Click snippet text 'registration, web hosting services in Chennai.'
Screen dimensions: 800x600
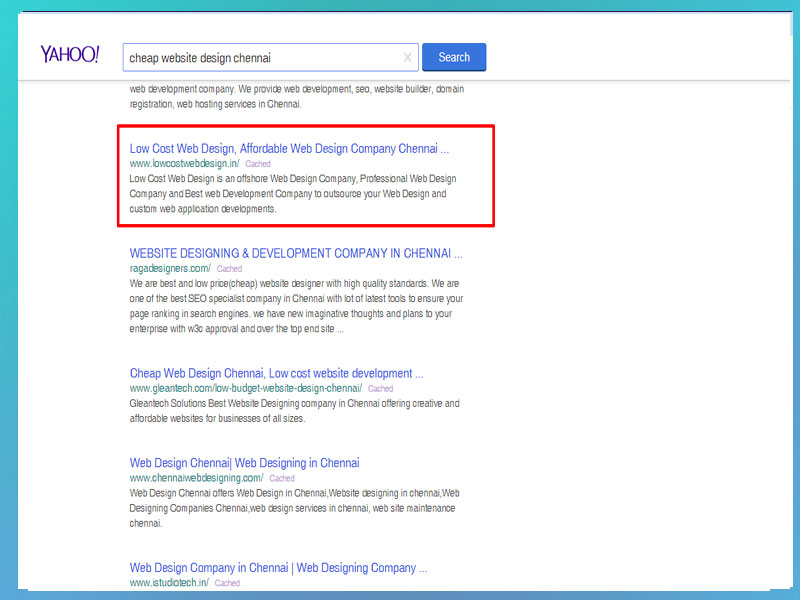pos(215,104)
